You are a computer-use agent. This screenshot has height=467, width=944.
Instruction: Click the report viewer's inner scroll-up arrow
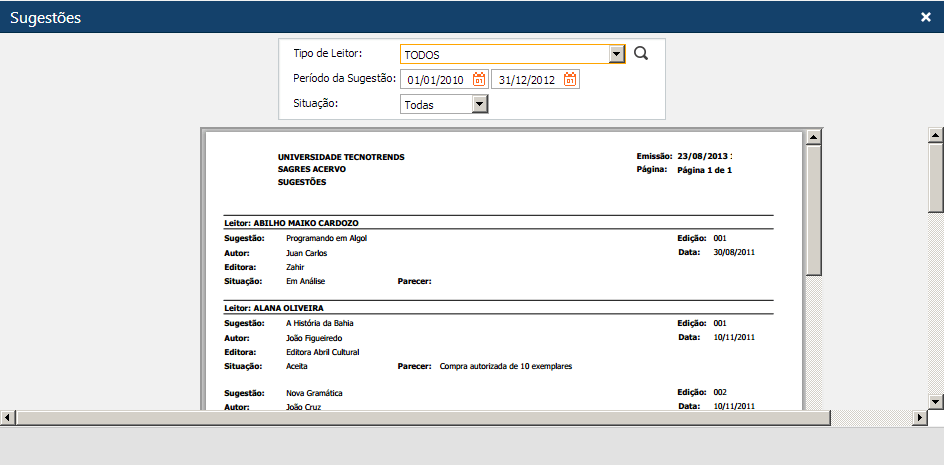tap(813, 137)
